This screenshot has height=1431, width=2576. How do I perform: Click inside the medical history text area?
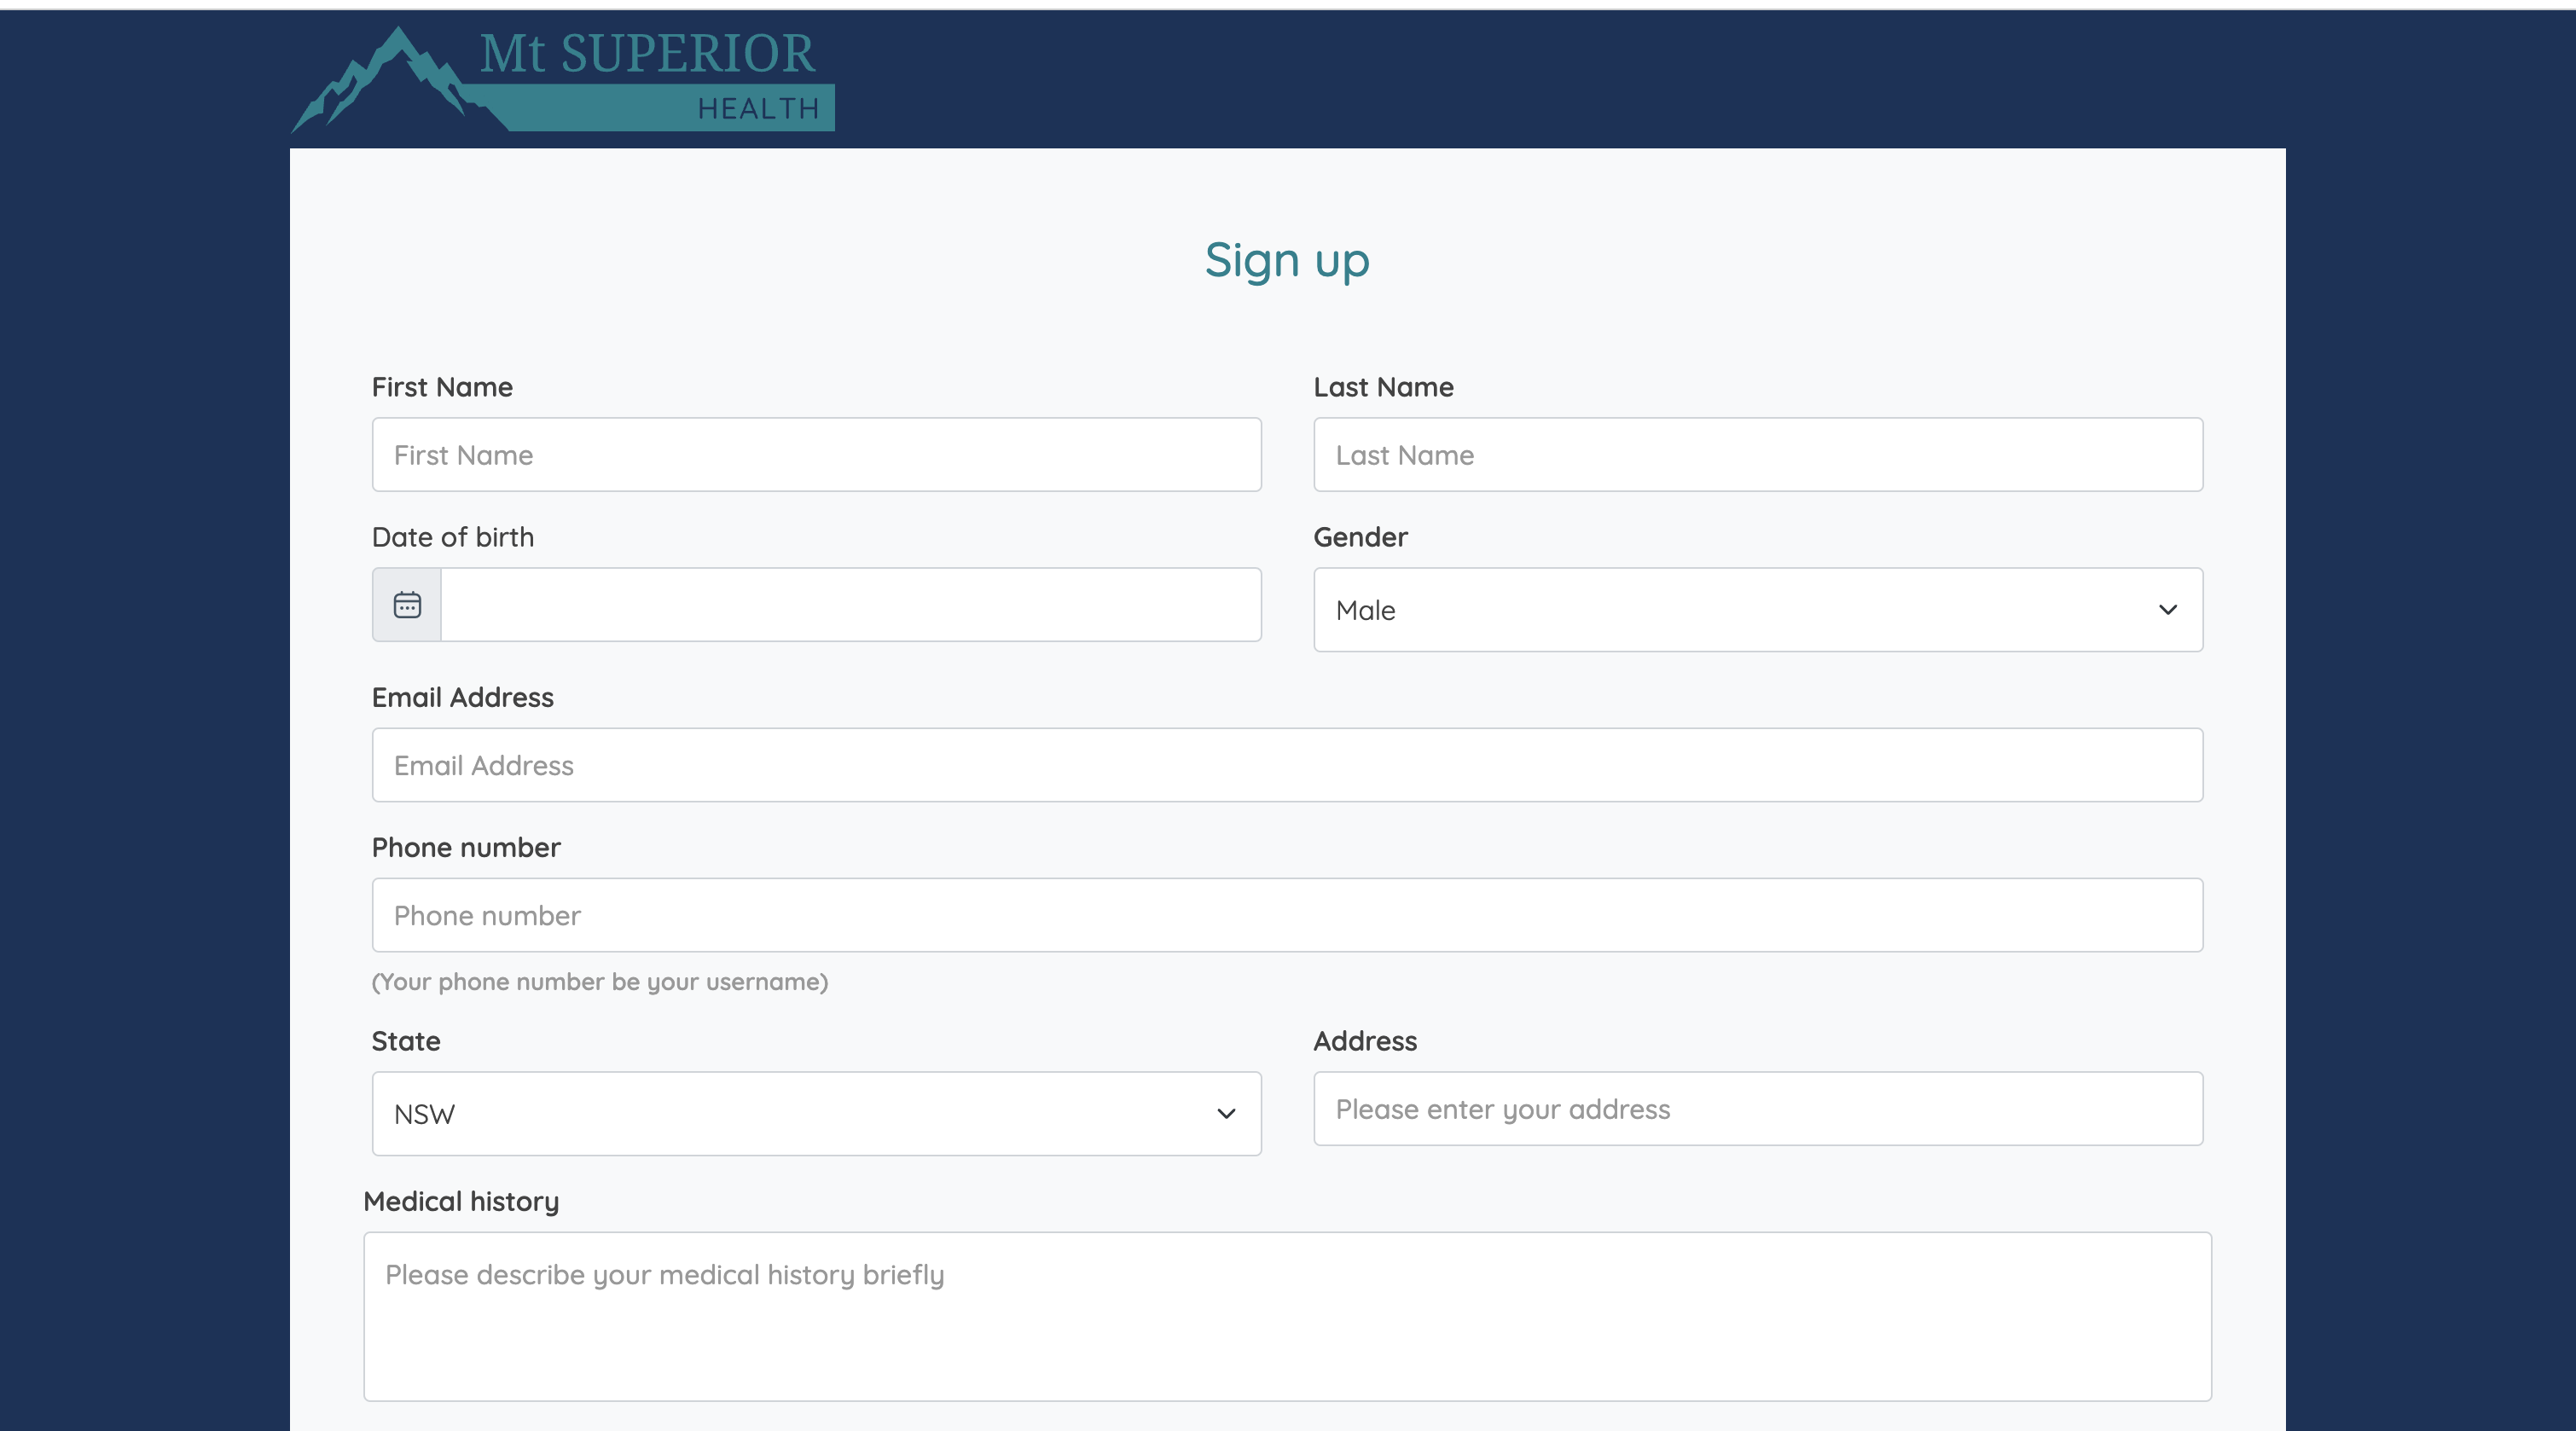pos(1287,1316)
